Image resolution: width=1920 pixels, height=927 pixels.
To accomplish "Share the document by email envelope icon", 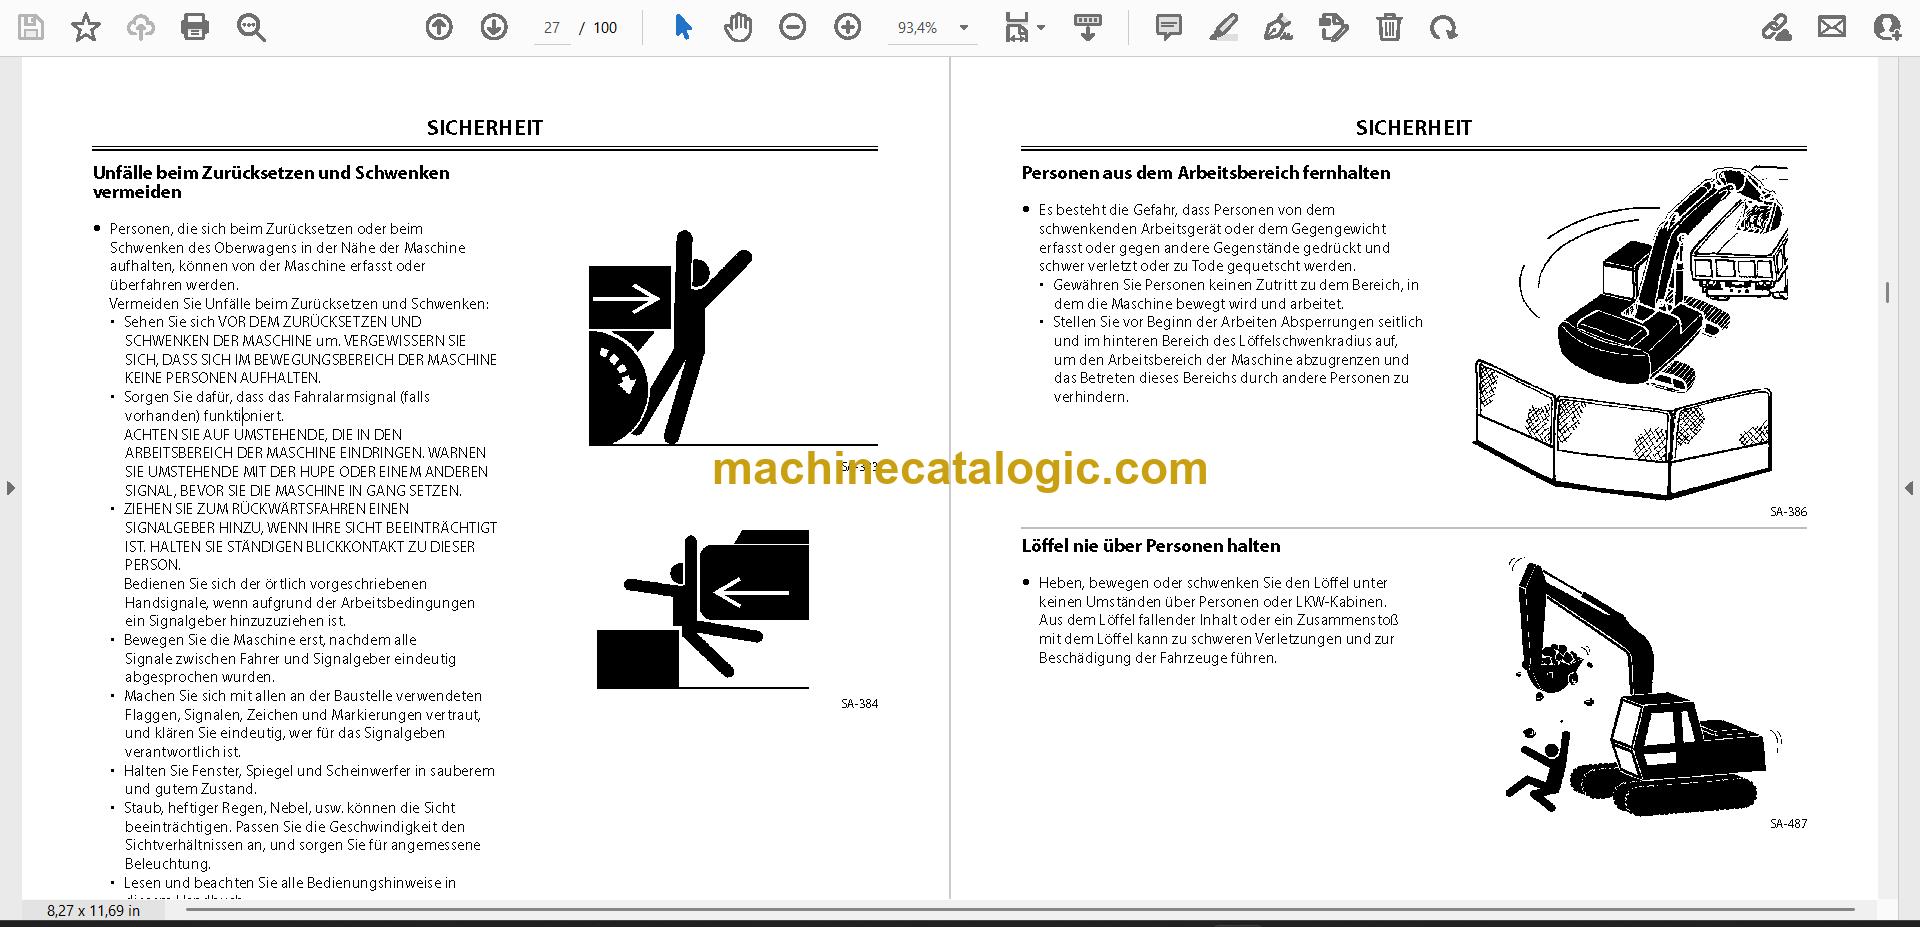I will tap(1832, 27).
